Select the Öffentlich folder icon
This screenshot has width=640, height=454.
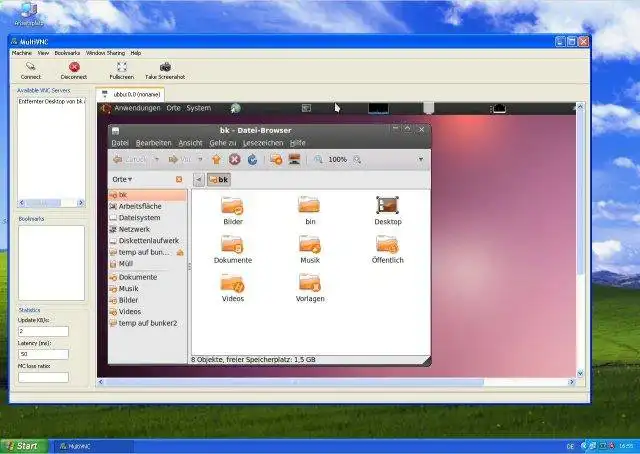click(387, 244)
